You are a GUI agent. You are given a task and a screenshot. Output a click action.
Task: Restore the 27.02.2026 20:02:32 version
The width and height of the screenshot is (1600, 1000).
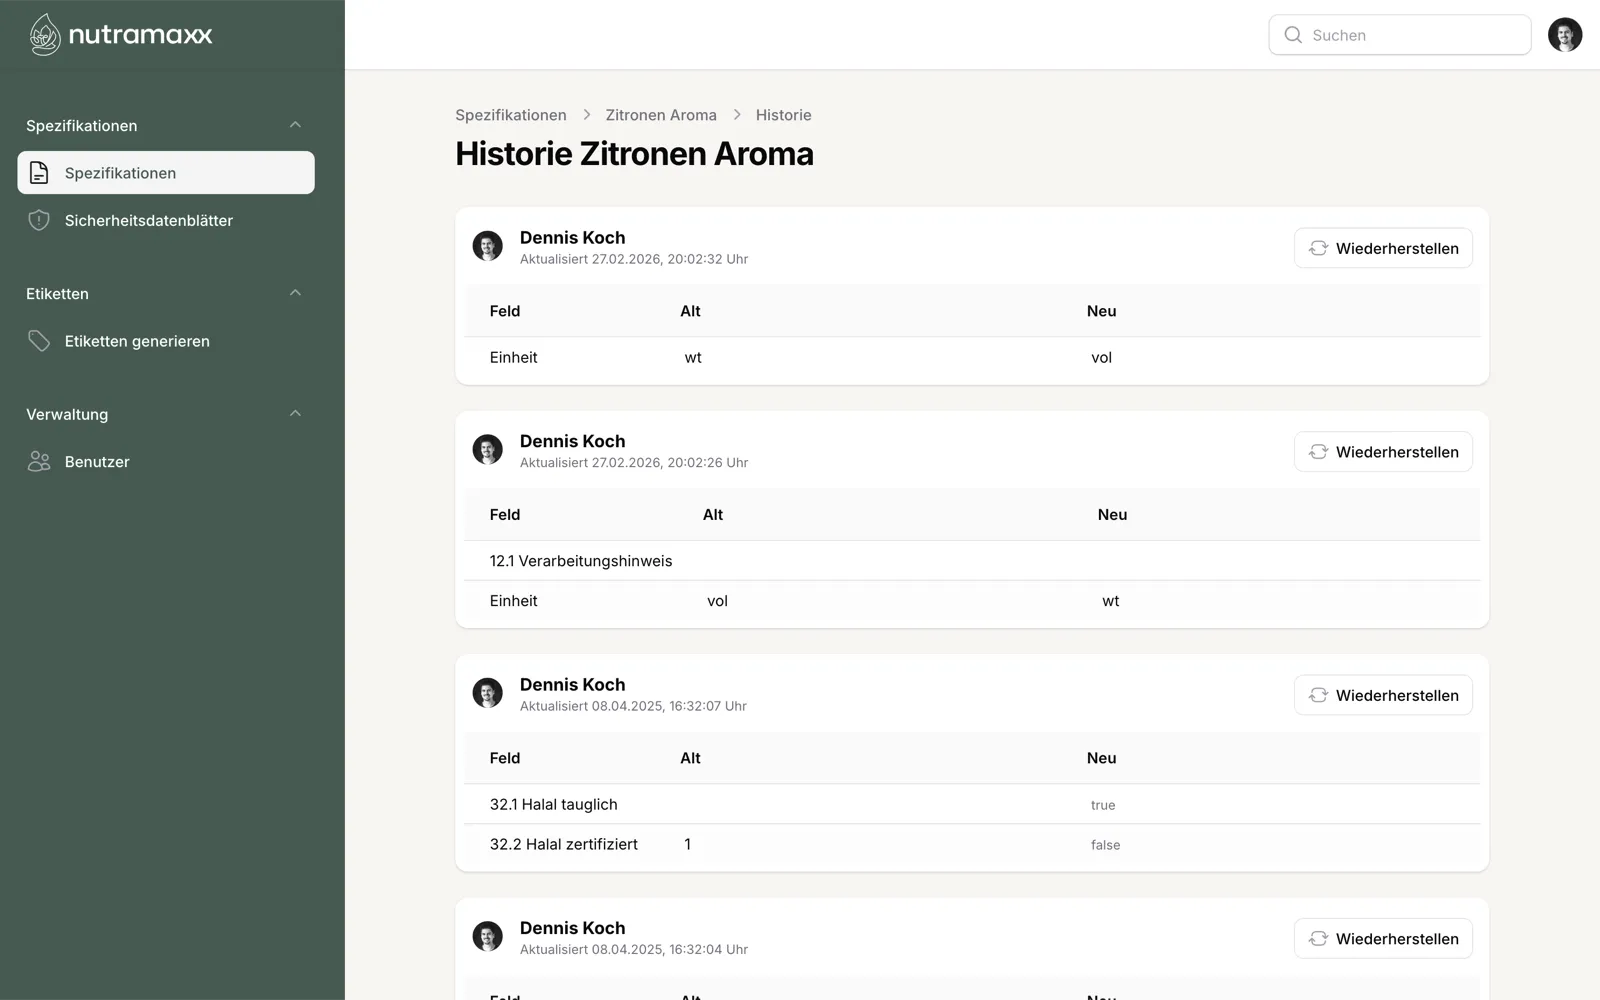pos(1383,248)
